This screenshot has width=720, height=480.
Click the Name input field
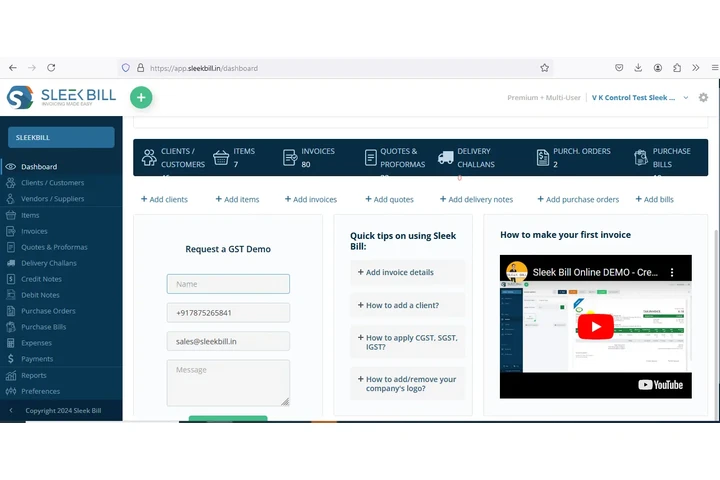tap(228, 284)
